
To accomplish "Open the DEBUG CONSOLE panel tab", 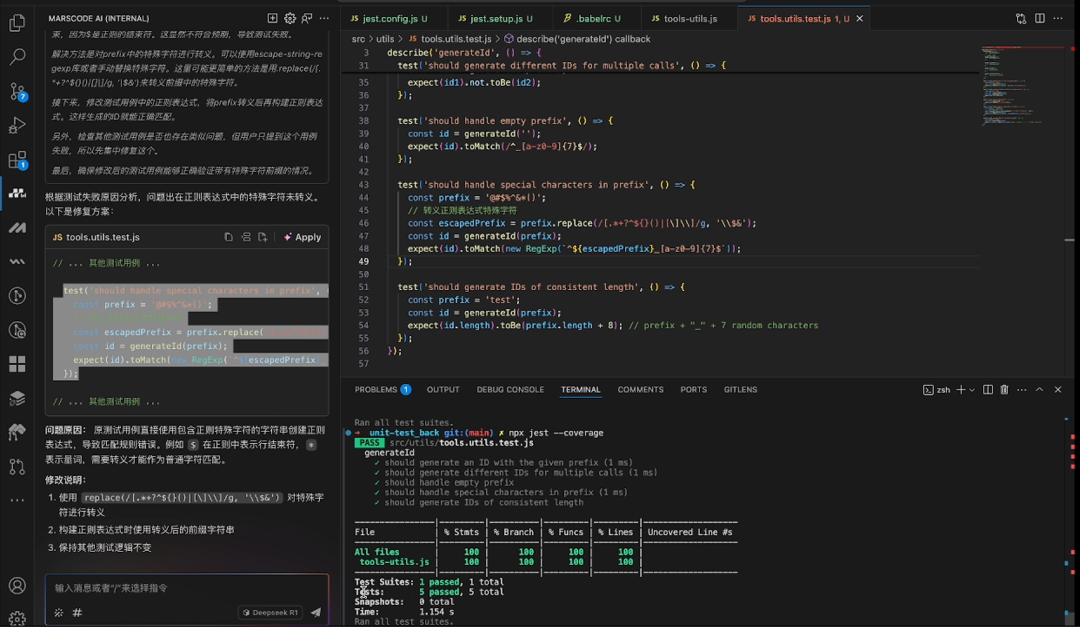I will coord(510,390).
